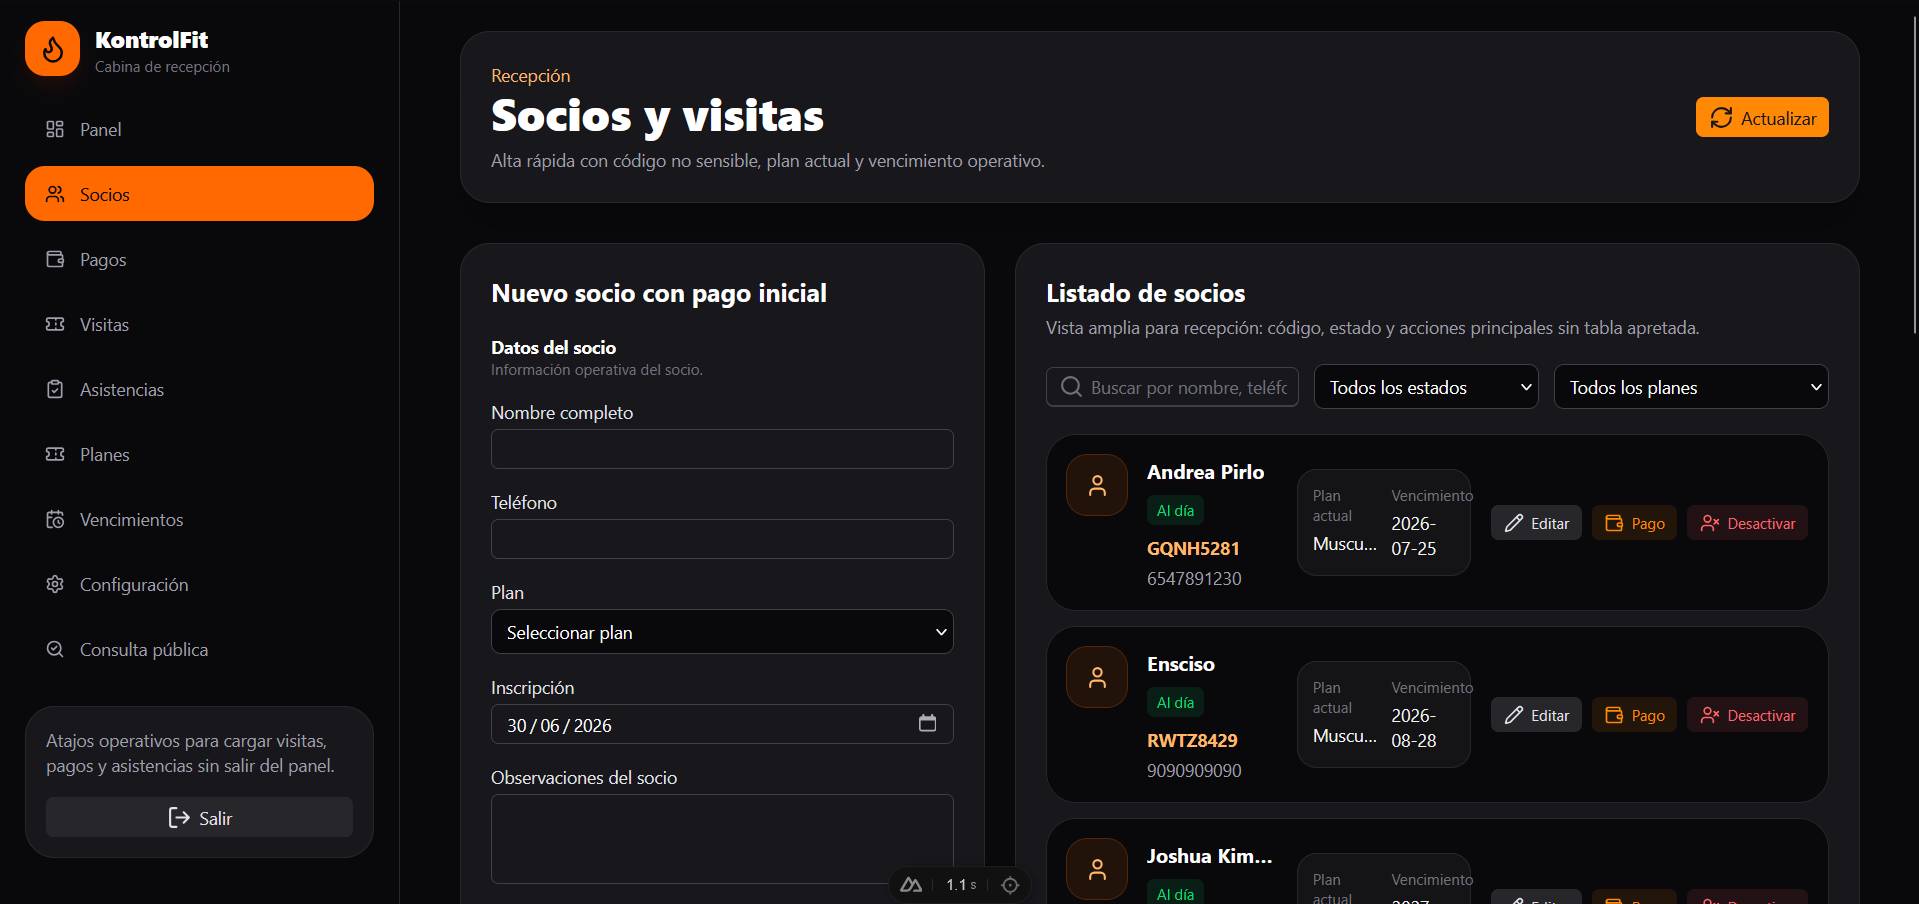Open the Seleccionar plan dropdown

click(722, 632)
